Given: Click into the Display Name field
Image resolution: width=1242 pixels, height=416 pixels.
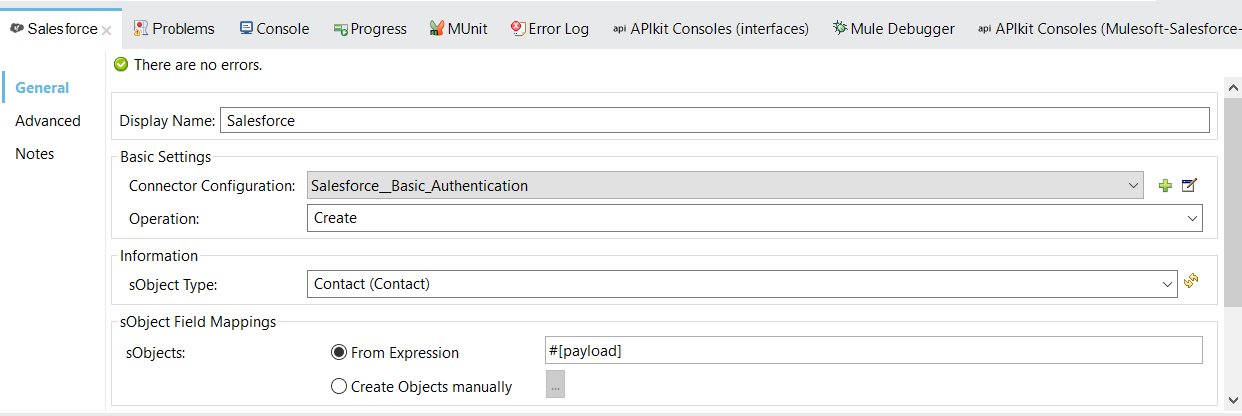Looking at the screenshot, I should click(714, 121).
